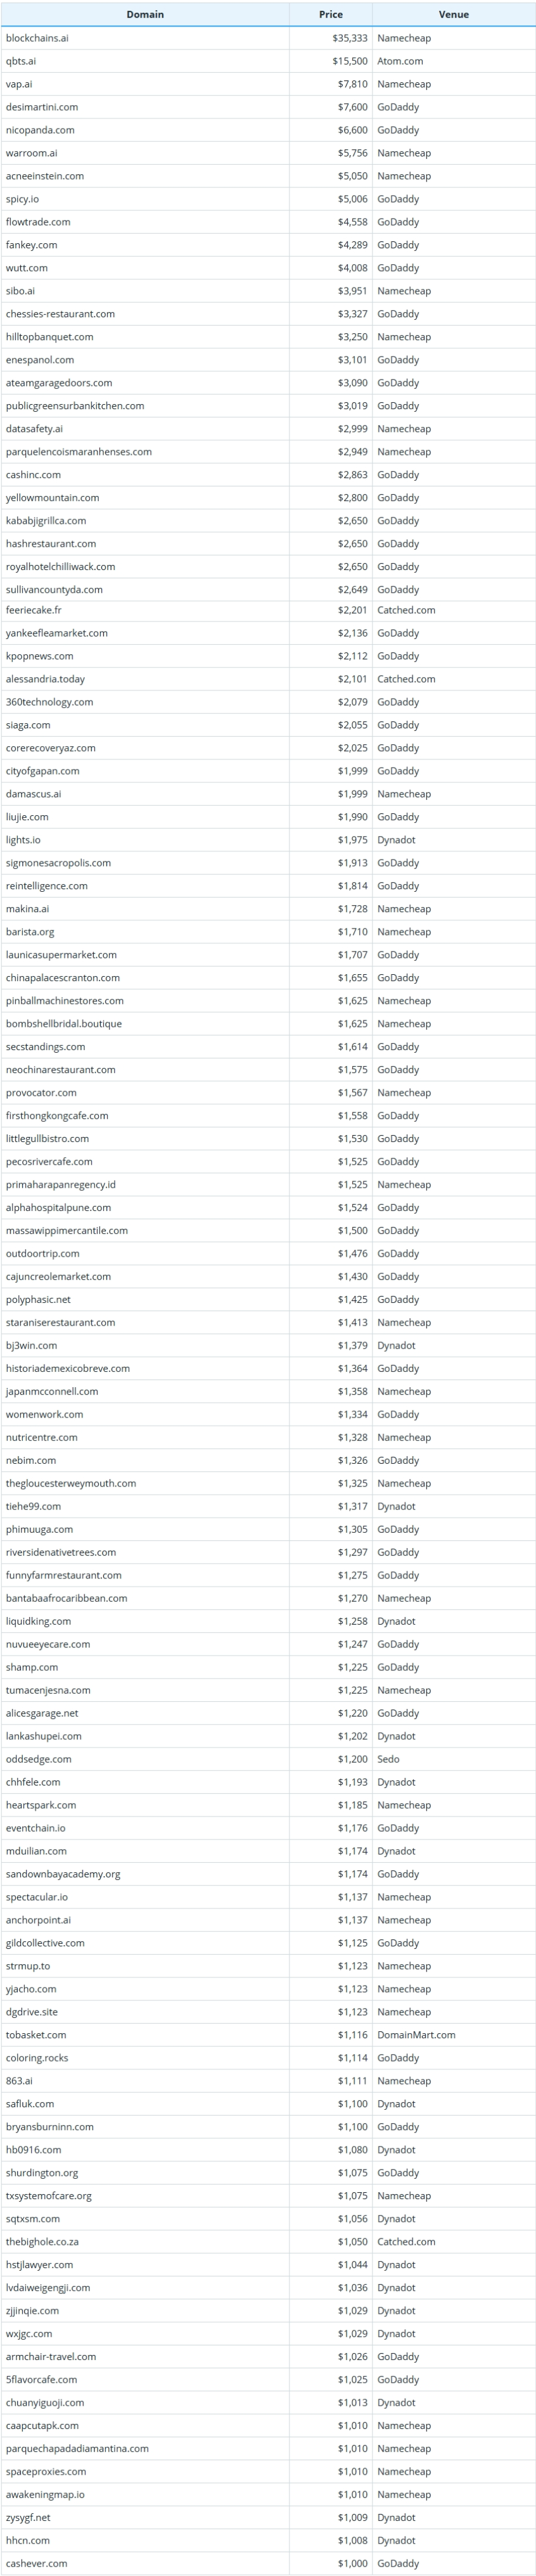The width and height of the screenshot is (536, 2576).
Task: Open the spicy.io domain entry
Action: [22, 199]
